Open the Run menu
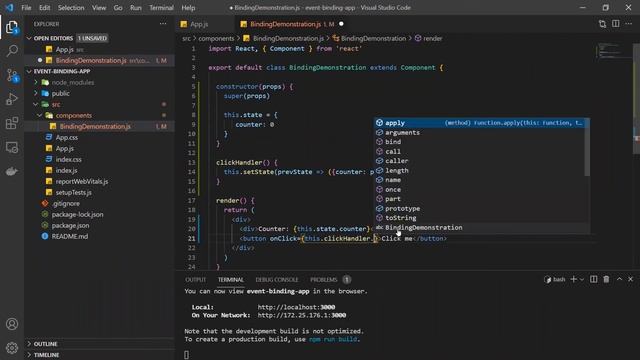 [x=136, y=8]
